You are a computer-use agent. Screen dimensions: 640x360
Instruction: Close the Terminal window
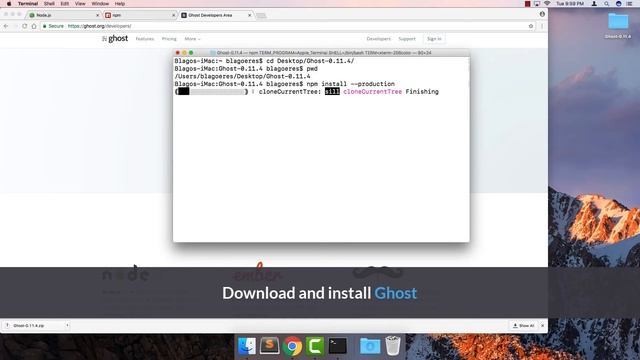click(x=178, y=53)
